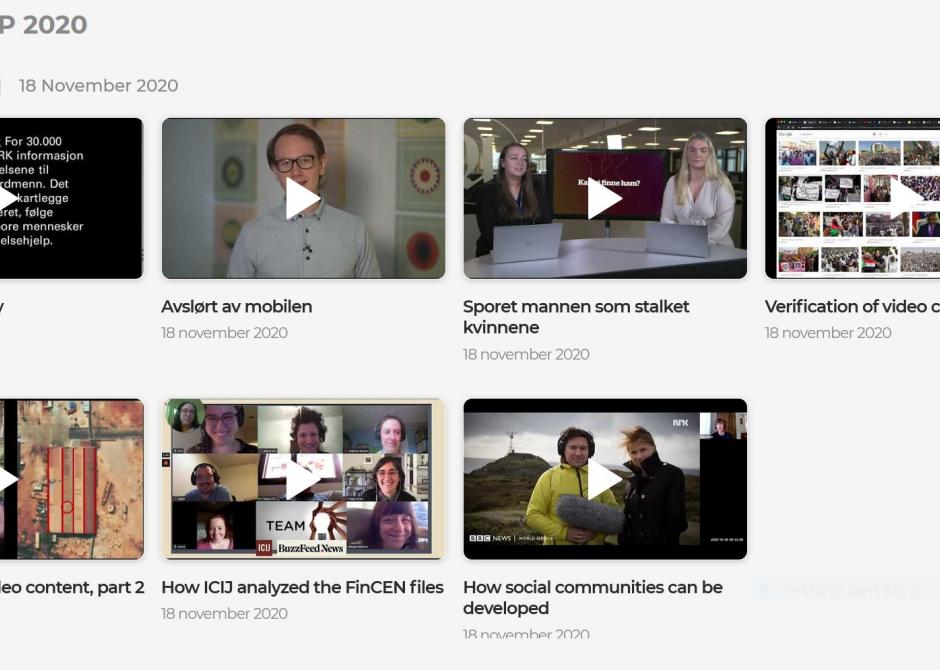Click the date under Avslørt av mobilen
The height and width of the screenshot is (670, 940).
tap(224, 333)
